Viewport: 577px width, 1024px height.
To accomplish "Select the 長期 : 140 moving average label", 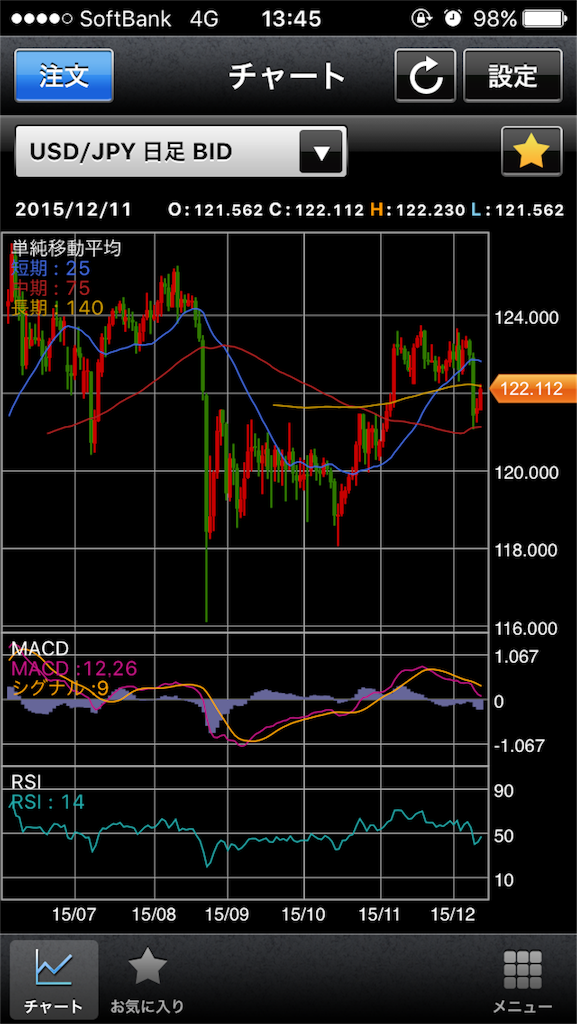I will (x=57, y=307).
